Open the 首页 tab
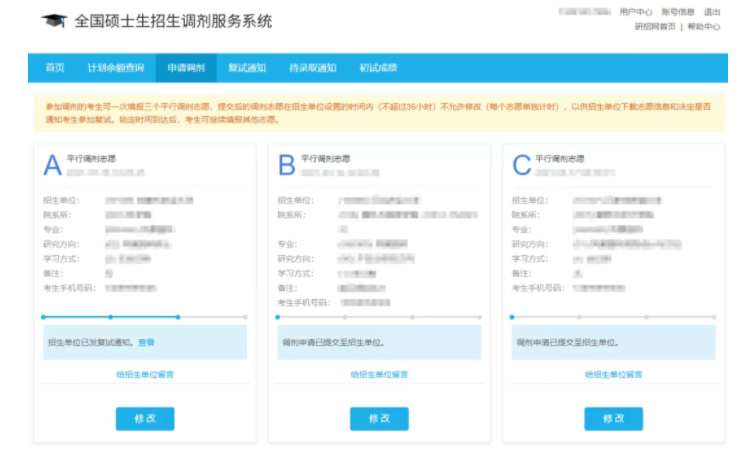 pyautogui.click(x=55, y=68)
